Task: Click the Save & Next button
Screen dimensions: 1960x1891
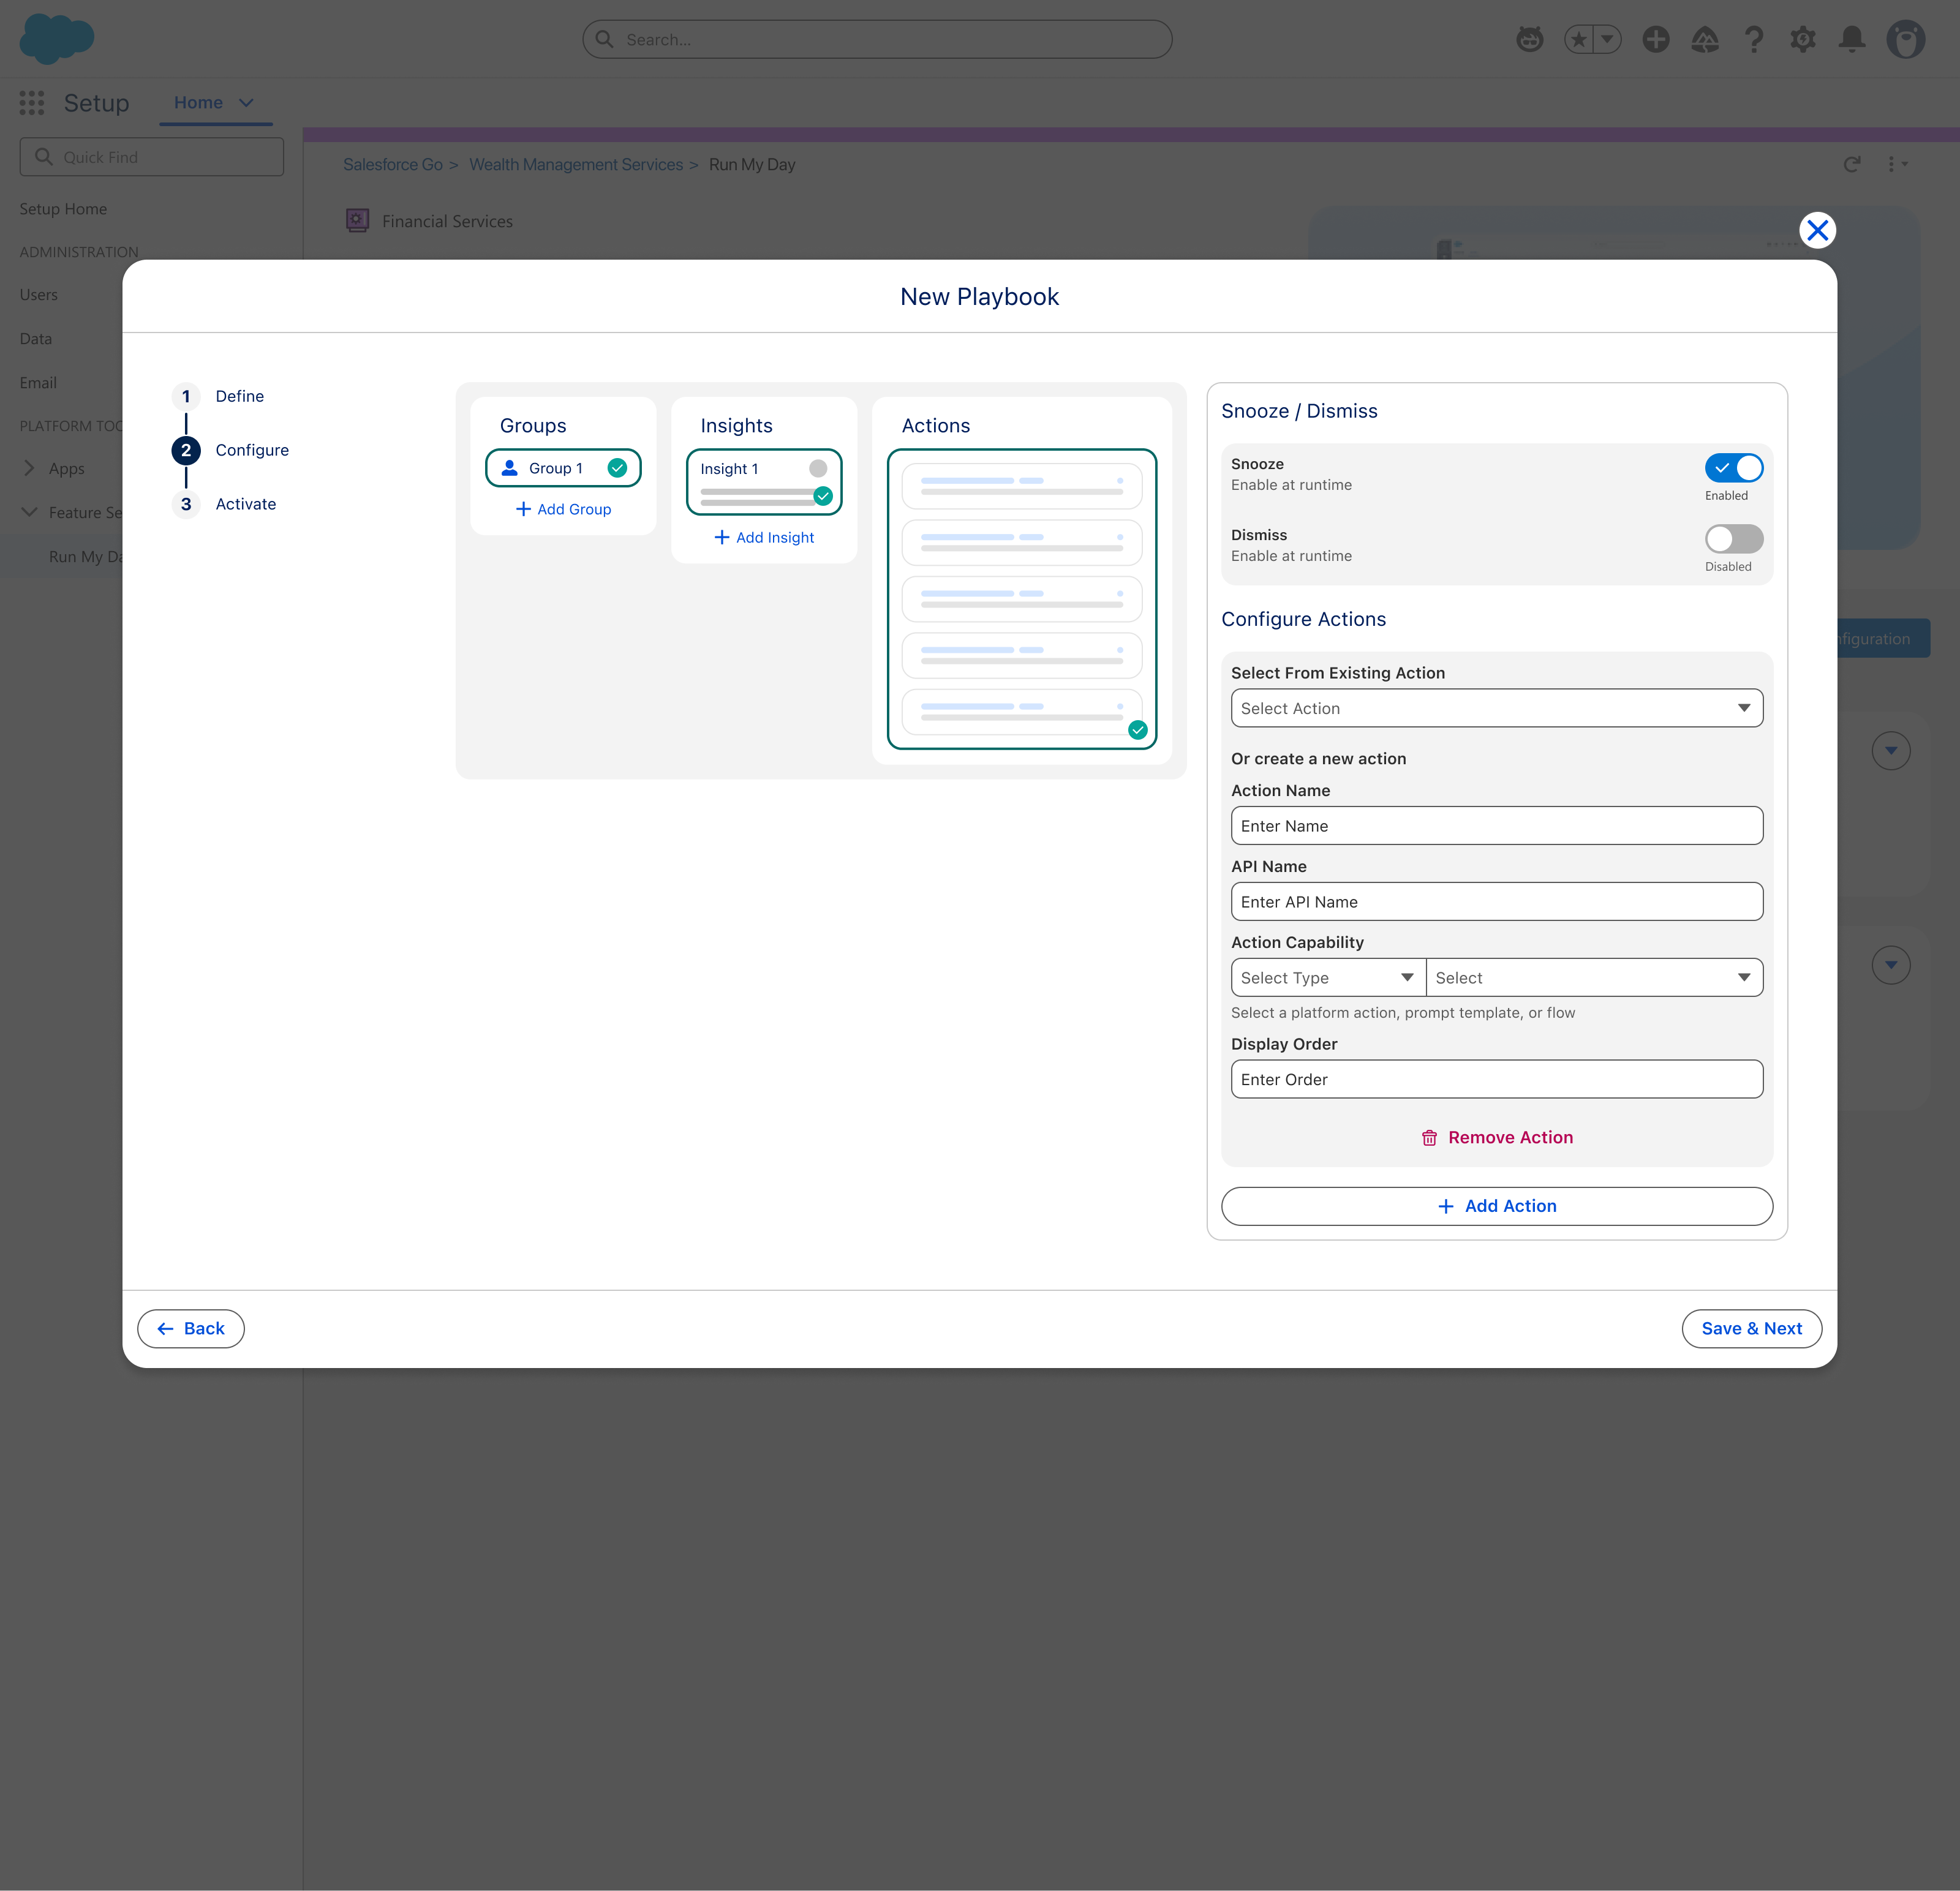Action: [1751, 1328]
